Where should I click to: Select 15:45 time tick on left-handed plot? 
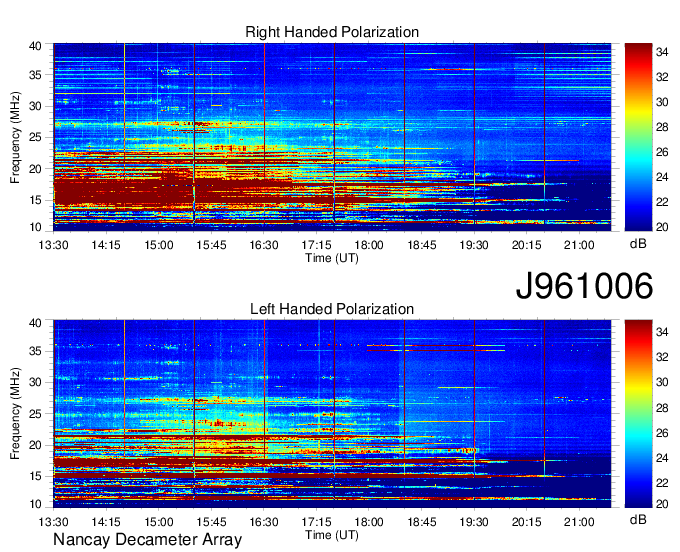pos(211,522)
